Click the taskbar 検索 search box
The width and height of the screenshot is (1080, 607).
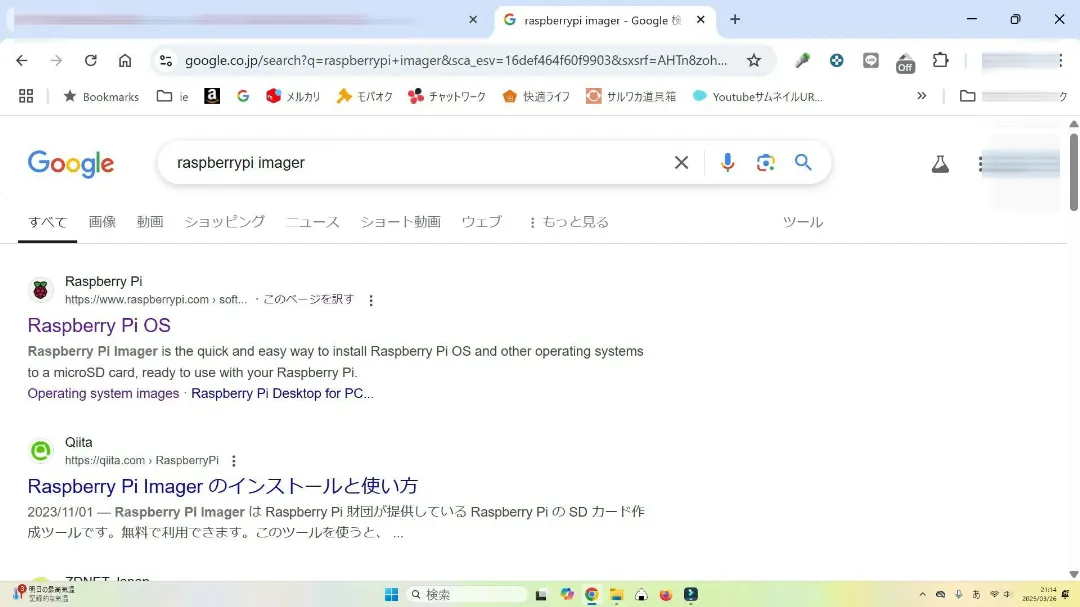[x=467, y=595]
